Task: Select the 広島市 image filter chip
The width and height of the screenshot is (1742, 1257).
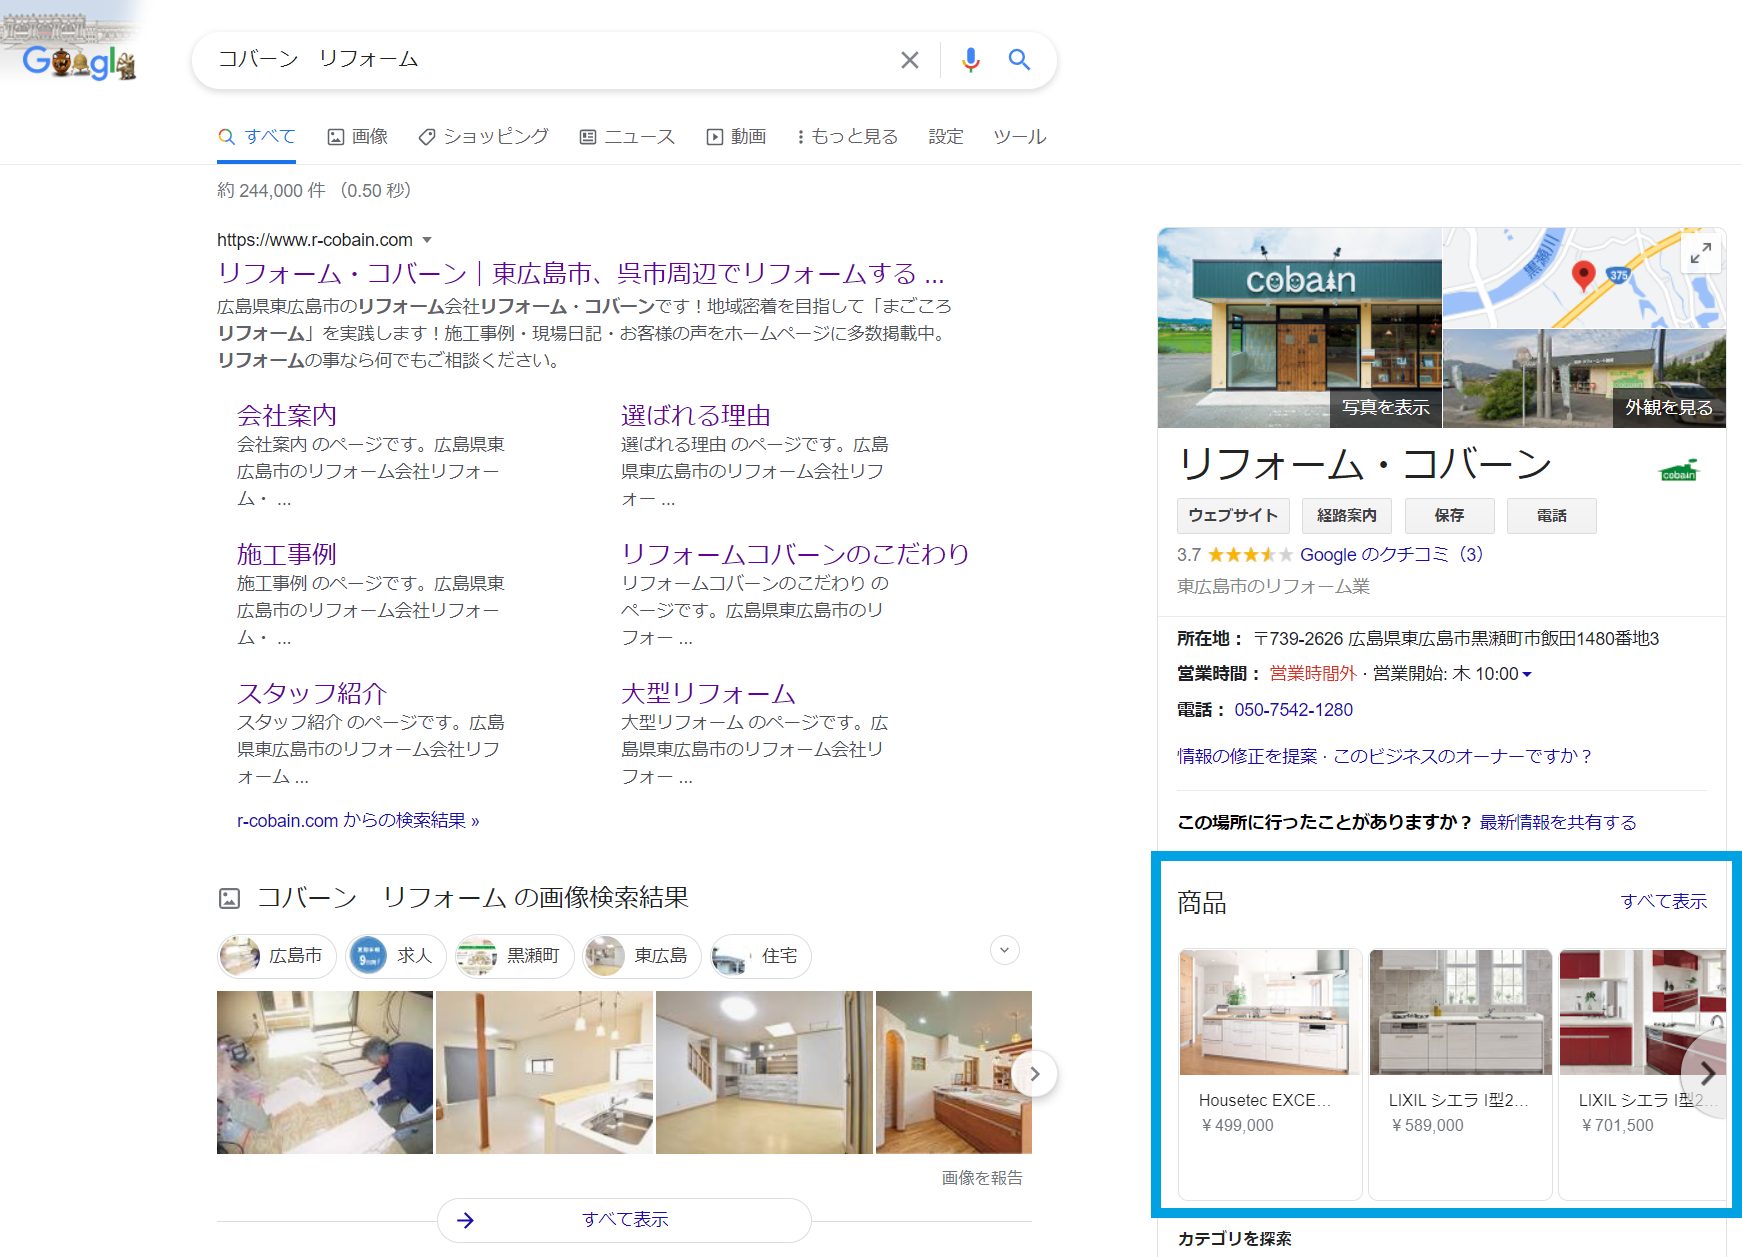Action: pyautogui.click(x=277, y=956)
